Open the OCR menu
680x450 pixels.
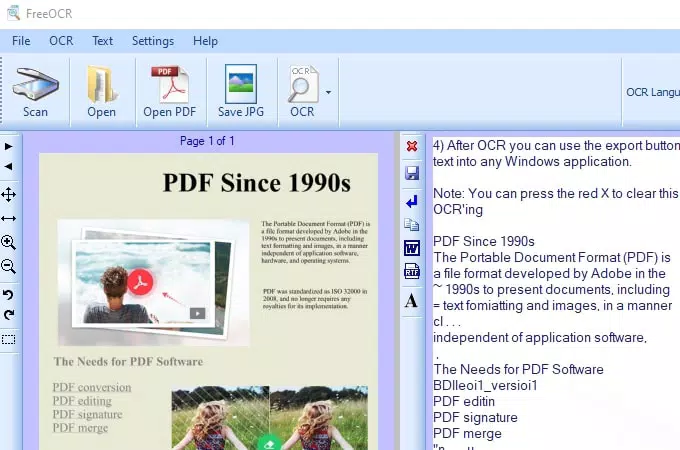point(61,41)
